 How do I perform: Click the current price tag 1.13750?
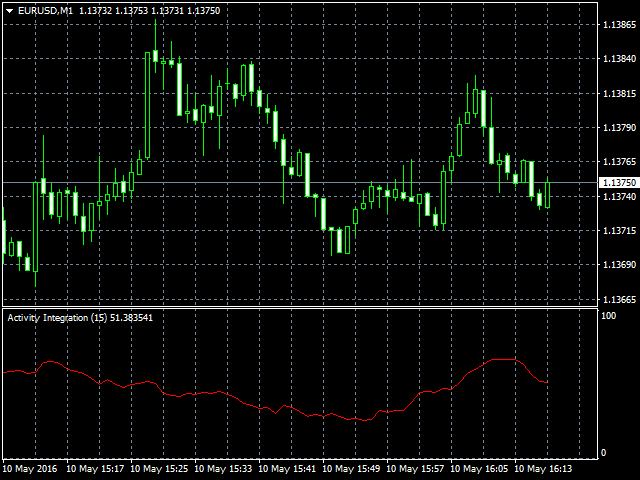pos(619,182)
